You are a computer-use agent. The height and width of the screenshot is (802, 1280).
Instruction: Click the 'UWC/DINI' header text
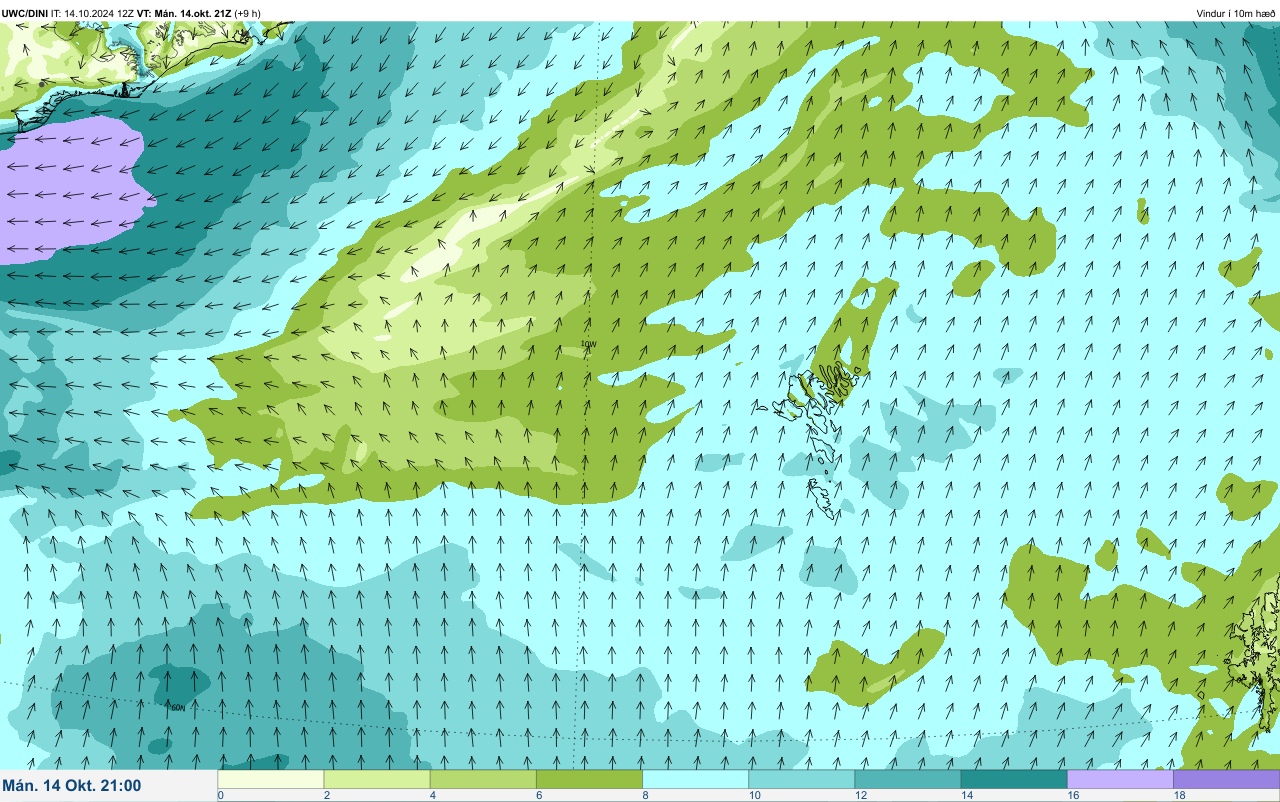click(25, 13)
